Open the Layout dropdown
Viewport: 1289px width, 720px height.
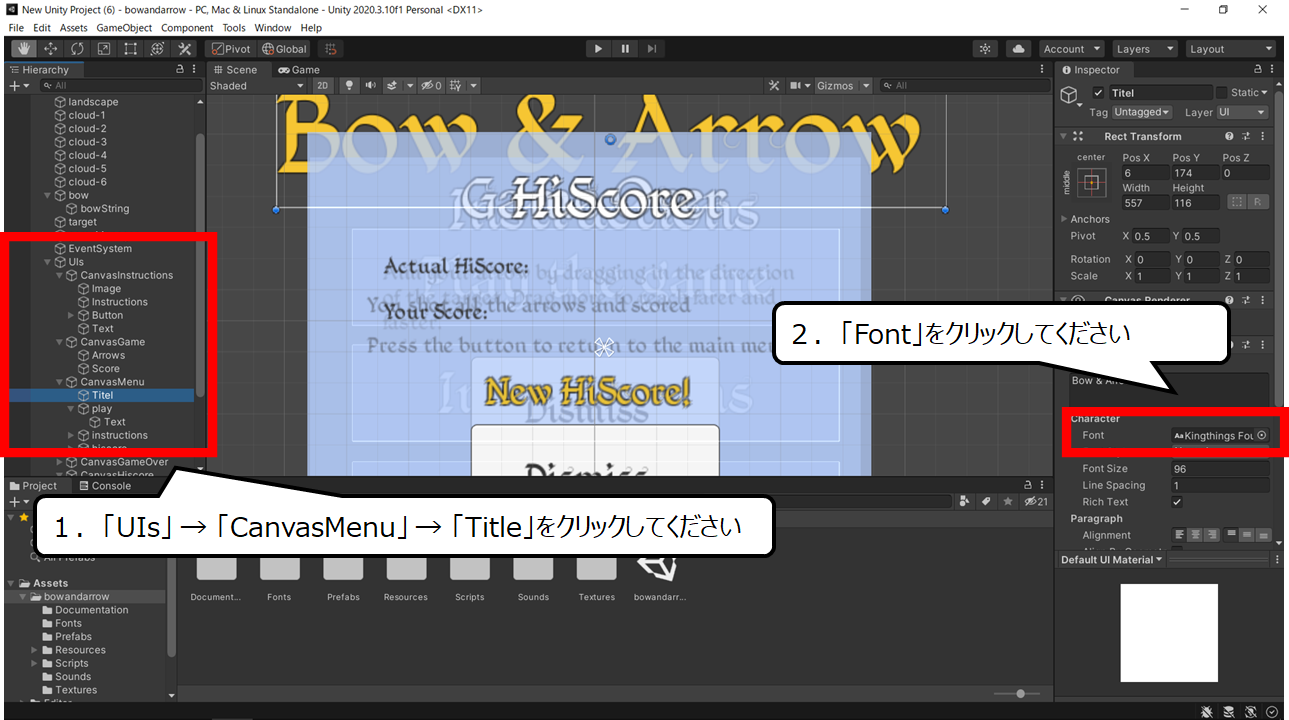pos(1231,49)
